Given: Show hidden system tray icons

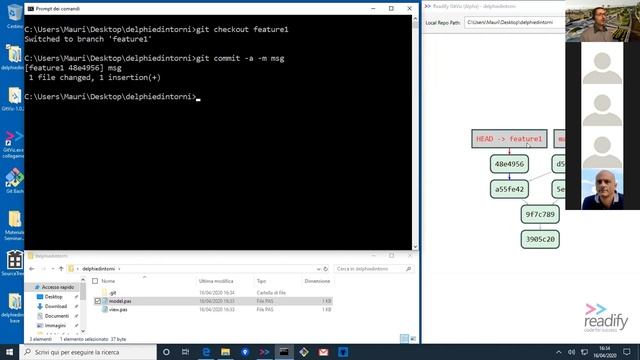Looking at the screenshot, I should click(558, 352).
